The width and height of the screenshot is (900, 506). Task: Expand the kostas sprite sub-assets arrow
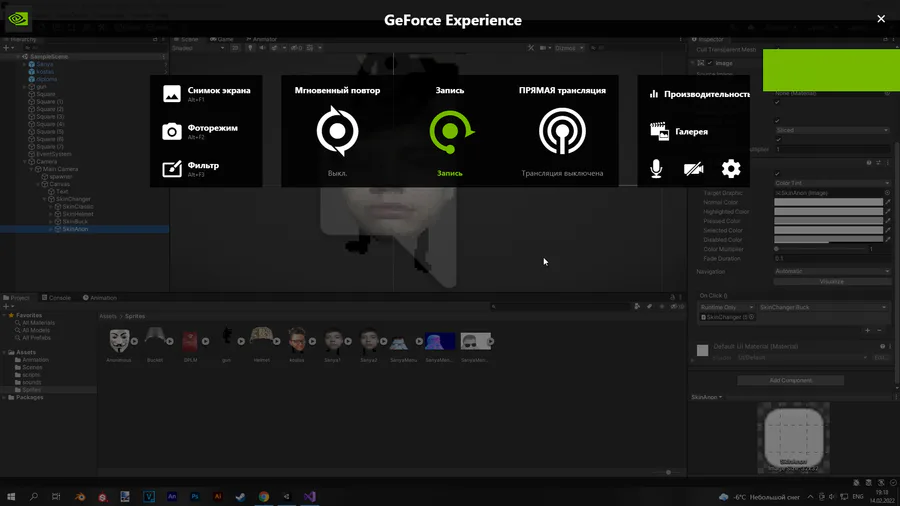(x=312, y=341)
